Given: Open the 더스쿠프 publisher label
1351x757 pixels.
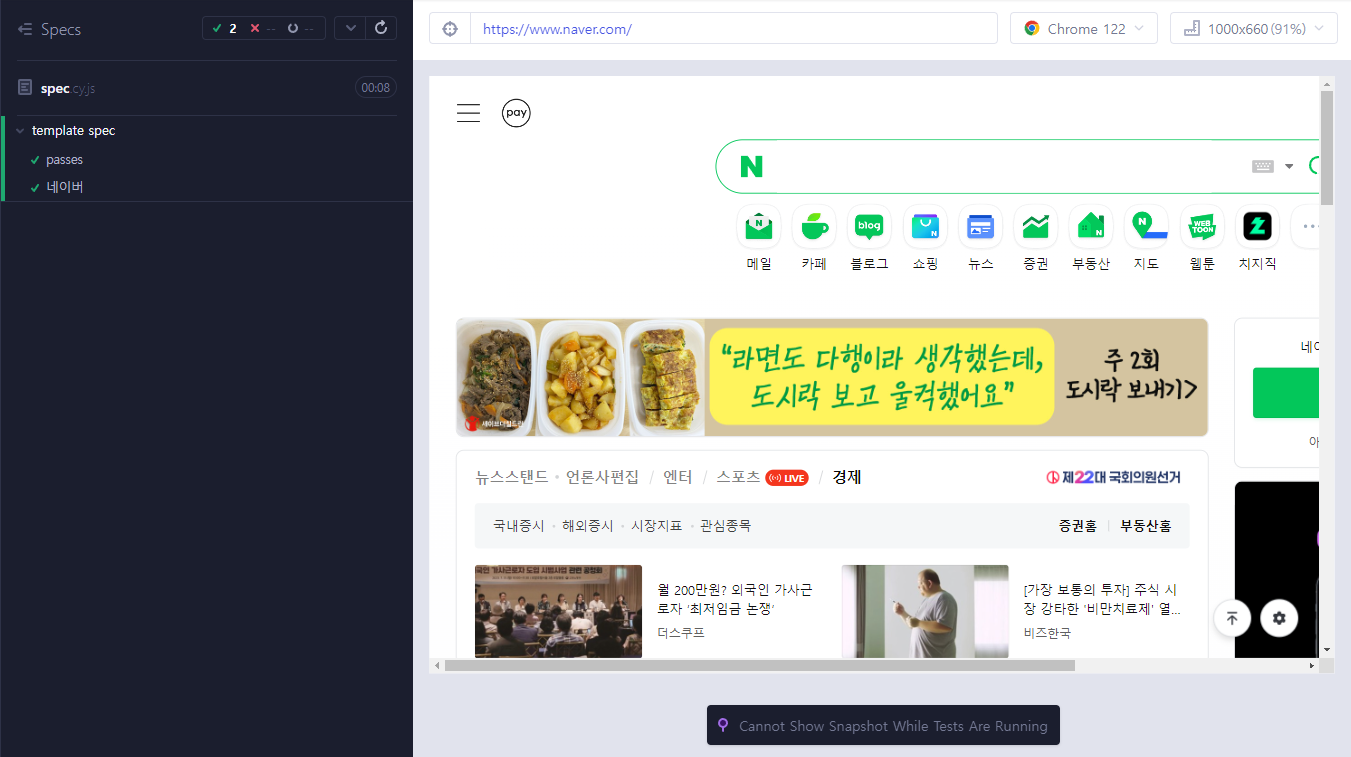Looking at the screenshot, I should click(x=681, y=633).
